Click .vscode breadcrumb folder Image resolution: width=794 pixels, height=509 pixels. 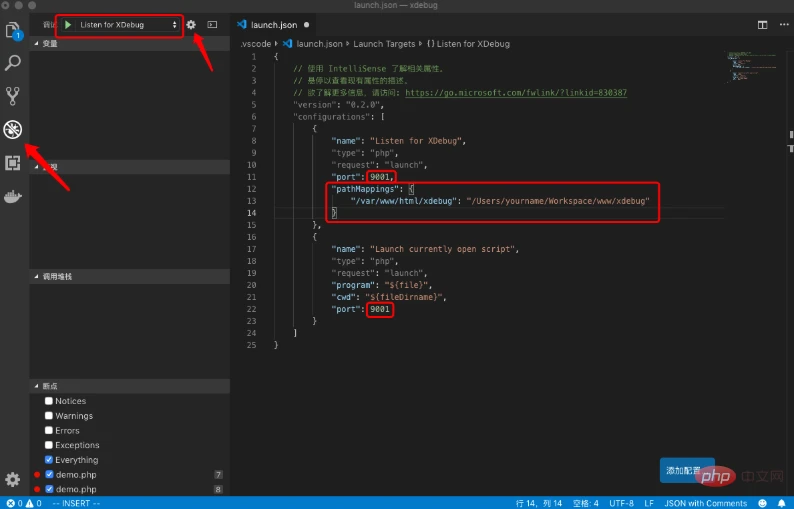tap(256, 44)
